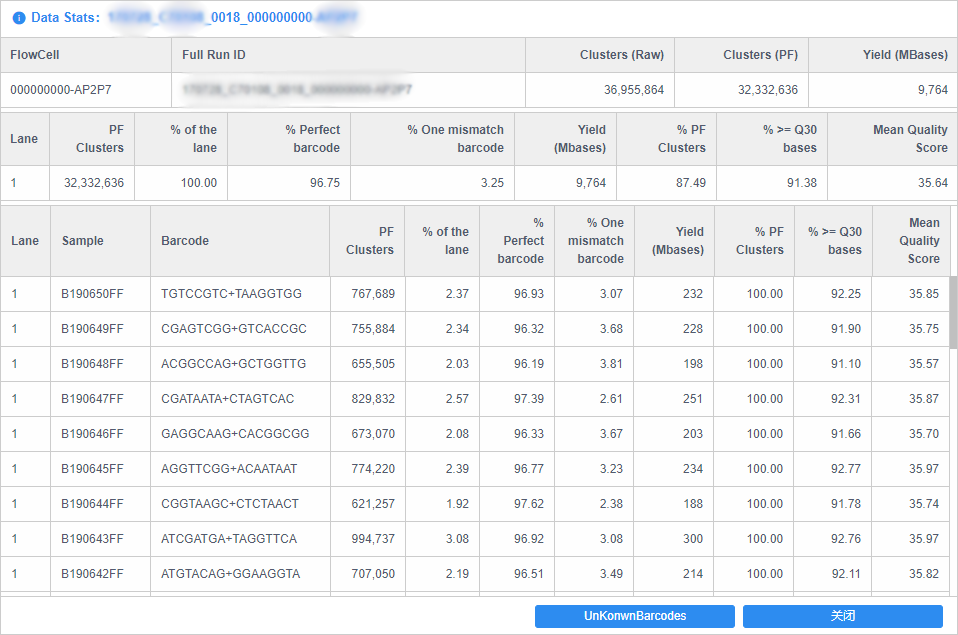
Task: Click perfect barcode value 97.62
Action: [528, 504]
